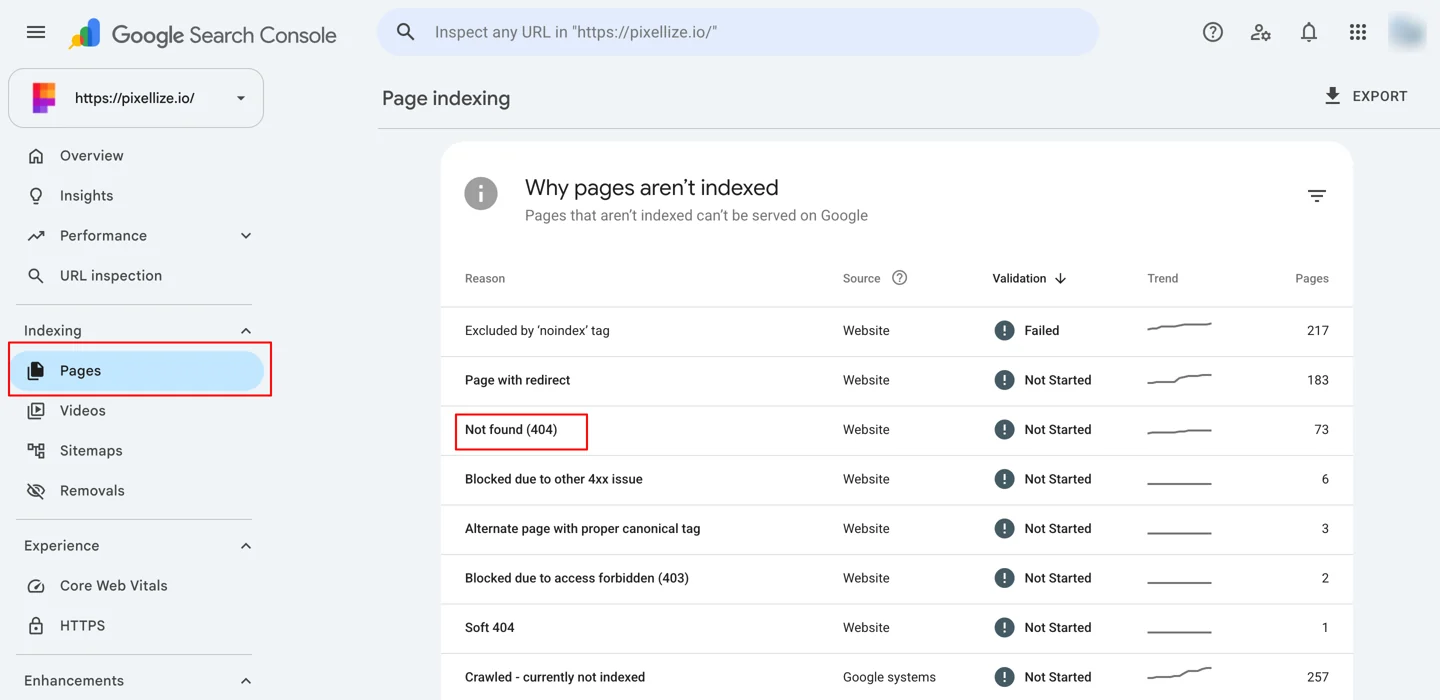Click the status icon in Page with redirect row
The height and width of the screenshot is (700, 1440).
tap(1004, 380)
